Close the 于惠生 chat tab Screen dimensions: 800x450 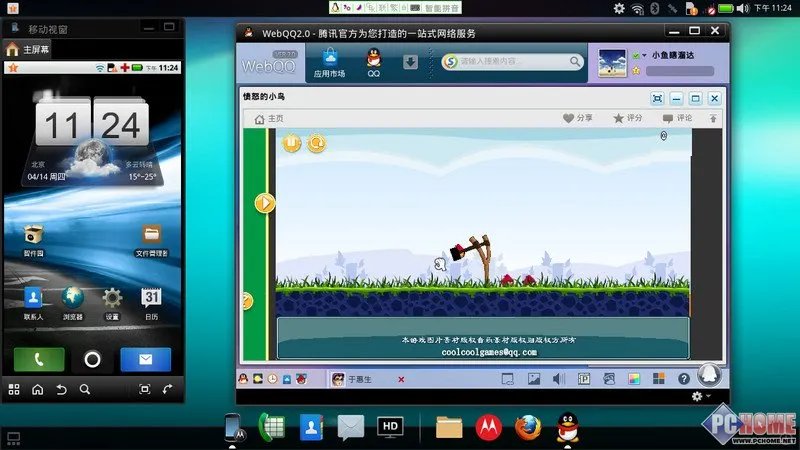401,379
